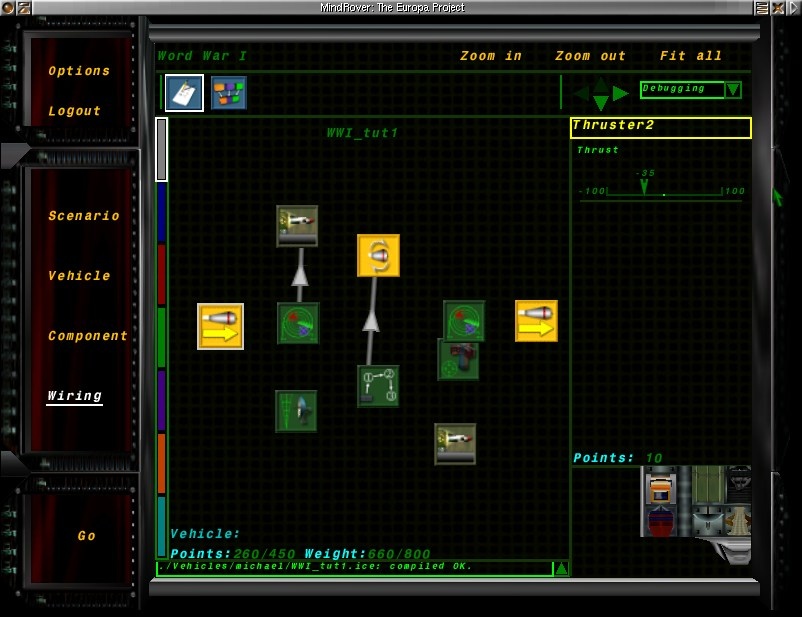The width and height of the screenshot is (802, 617).
Task: Click the vehicle Points 260/450 readout
Action: [233, 554]
